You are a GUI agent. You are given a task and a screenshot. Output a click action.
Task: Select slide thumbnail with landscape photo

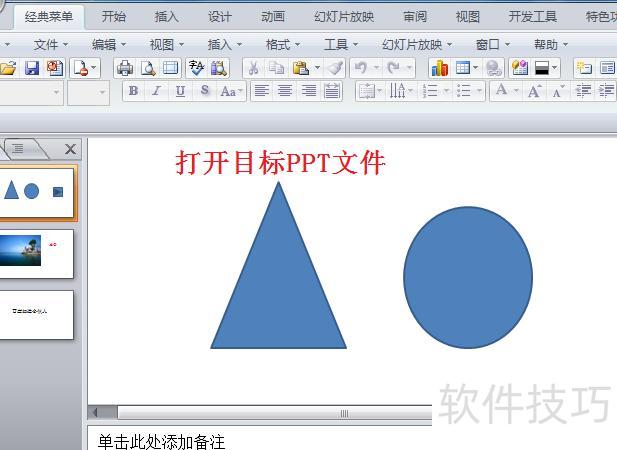pyautogui.click(x=36, y=254)
